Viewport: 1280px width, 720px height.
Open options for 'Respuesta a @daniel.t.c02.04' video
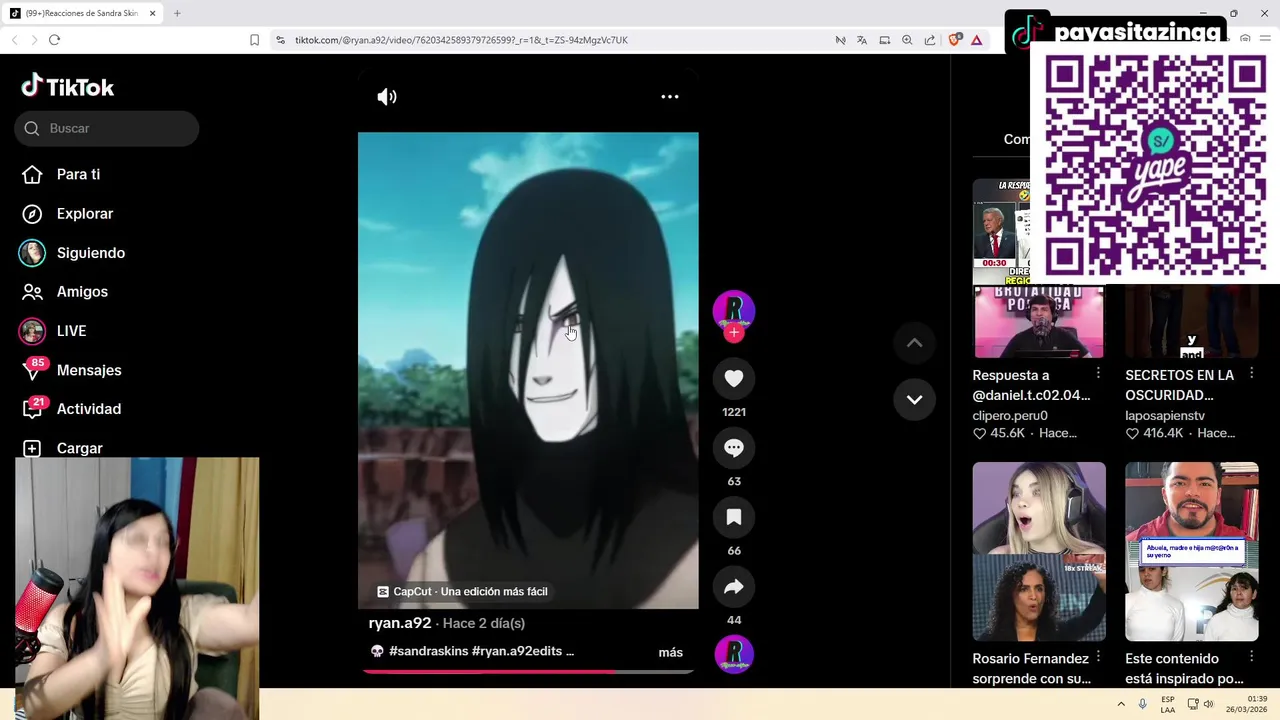(1098, 374)
